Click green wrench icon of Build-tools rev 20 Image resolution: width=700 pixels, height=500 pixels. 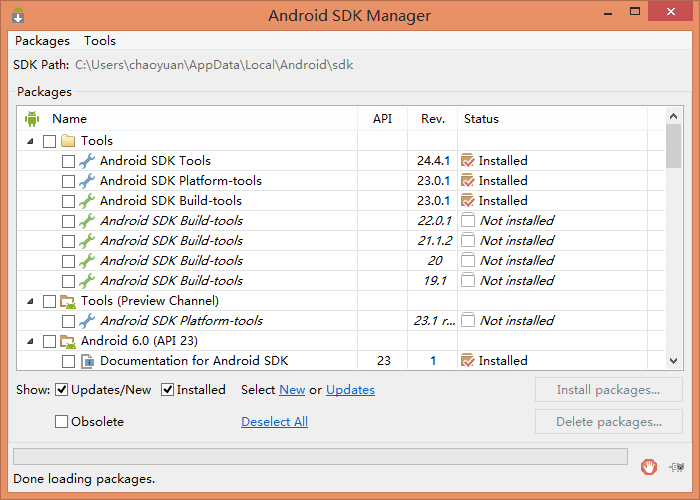pyautogui.click(x=87, y=261)
